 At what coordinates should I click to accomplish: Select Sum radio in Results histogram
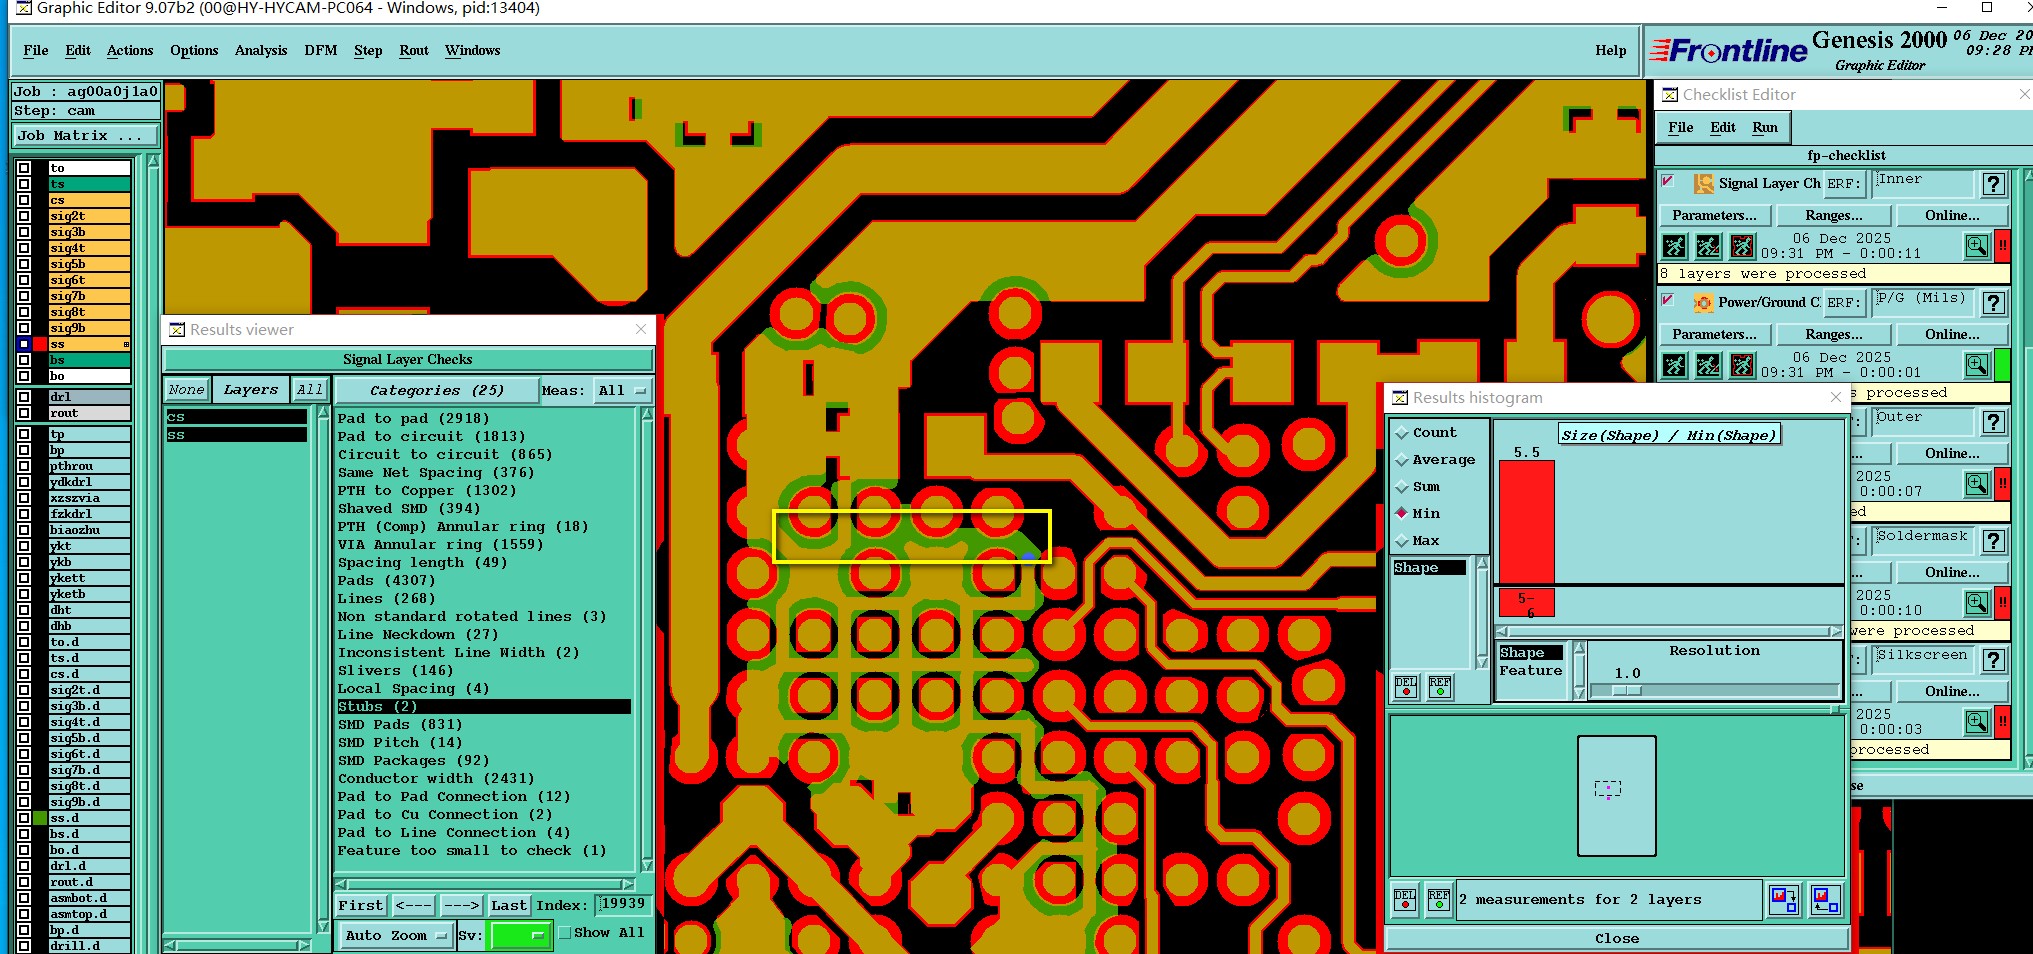click(x=1402, y=487)
